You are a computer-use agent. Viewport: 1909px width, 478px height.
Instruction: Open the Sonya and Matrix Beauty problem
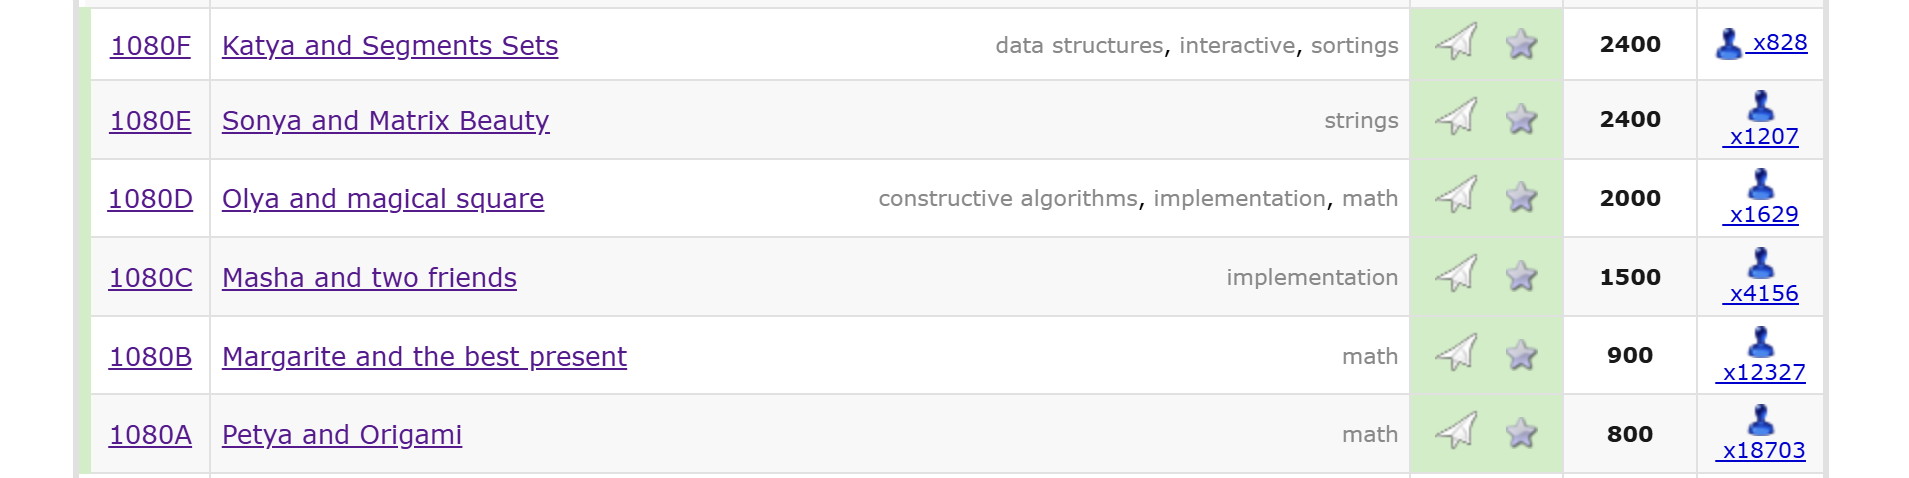(385, 121)
